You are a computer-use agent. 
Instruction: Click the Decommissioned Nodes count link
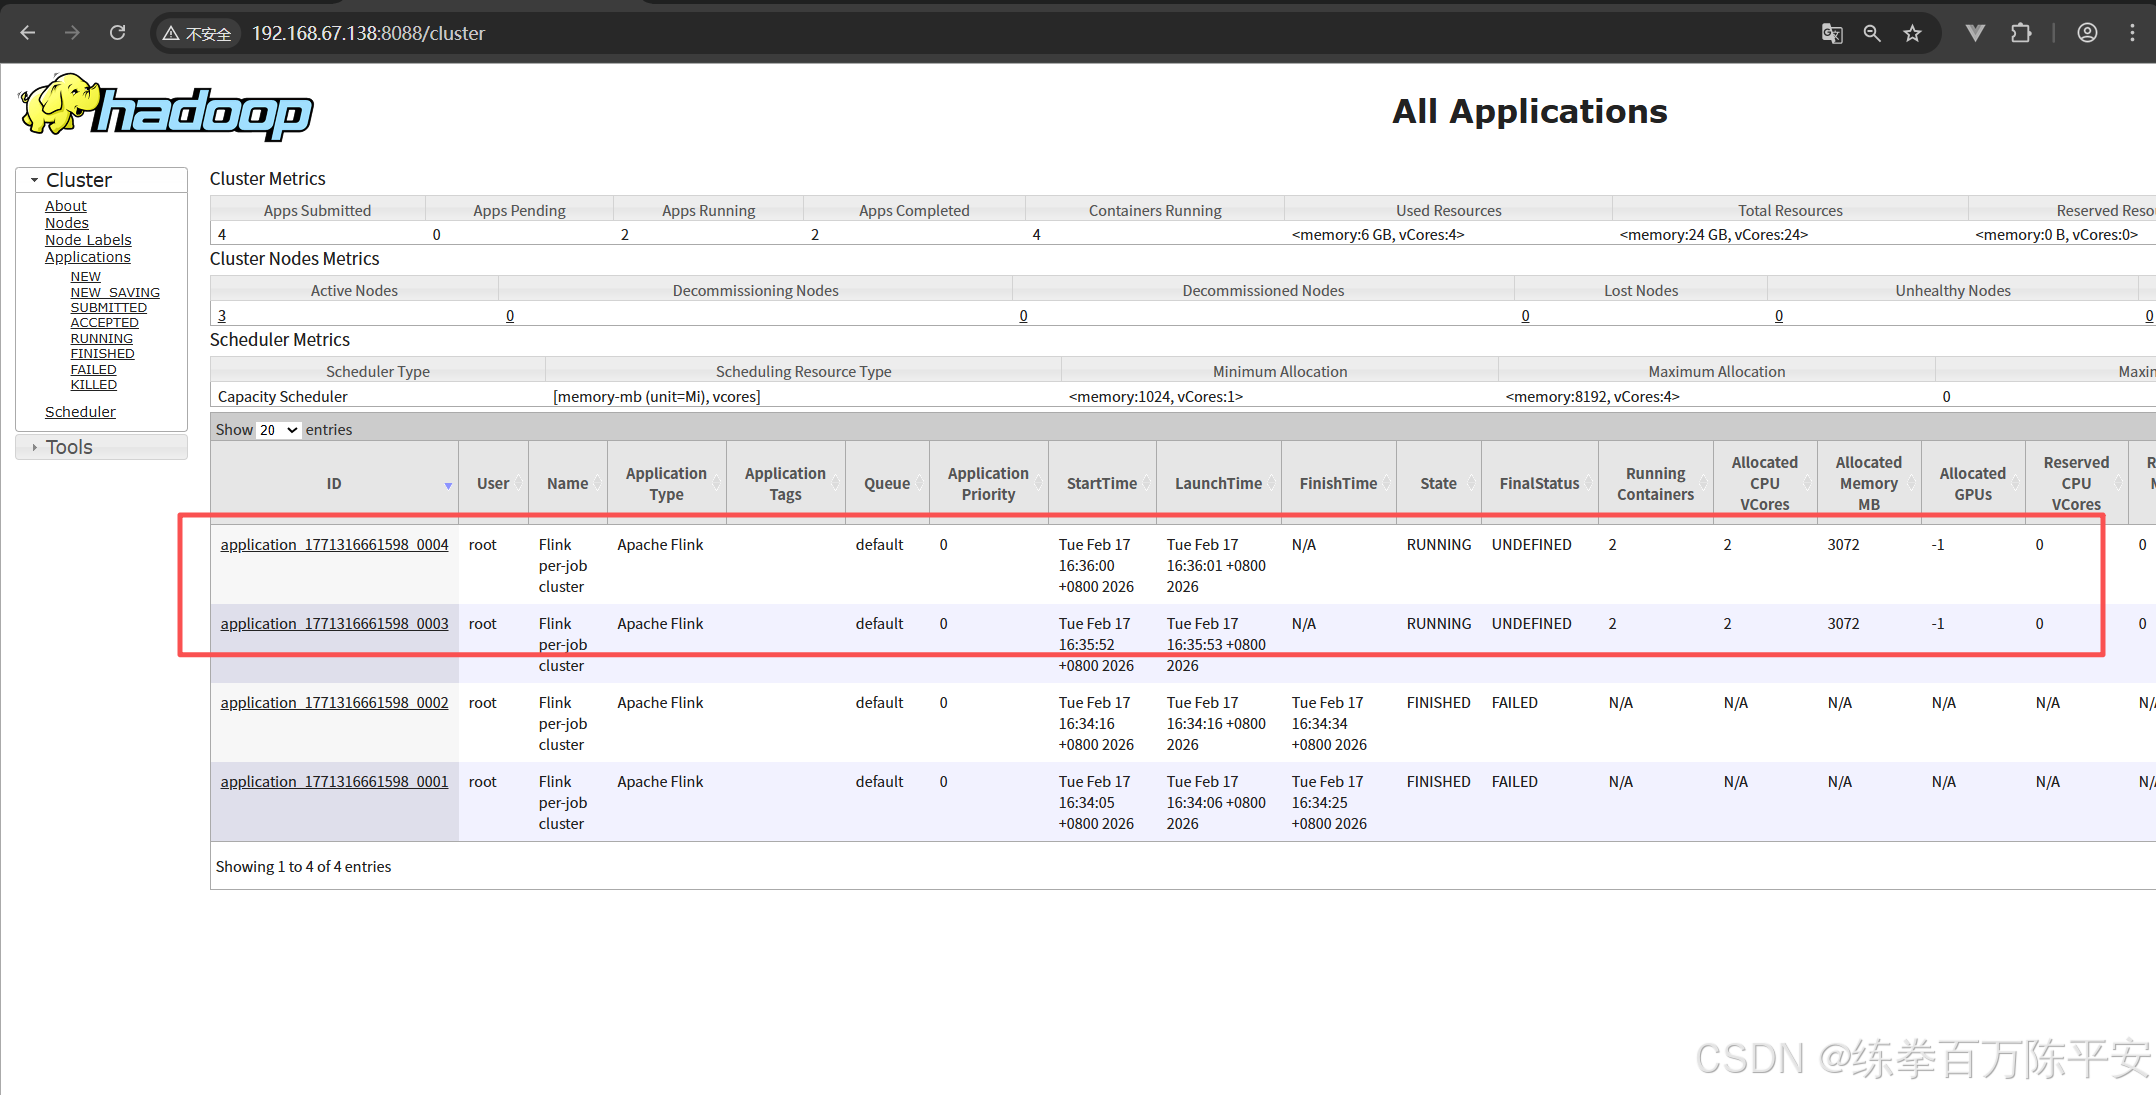pyautogui.click(x=1023, y=316)
